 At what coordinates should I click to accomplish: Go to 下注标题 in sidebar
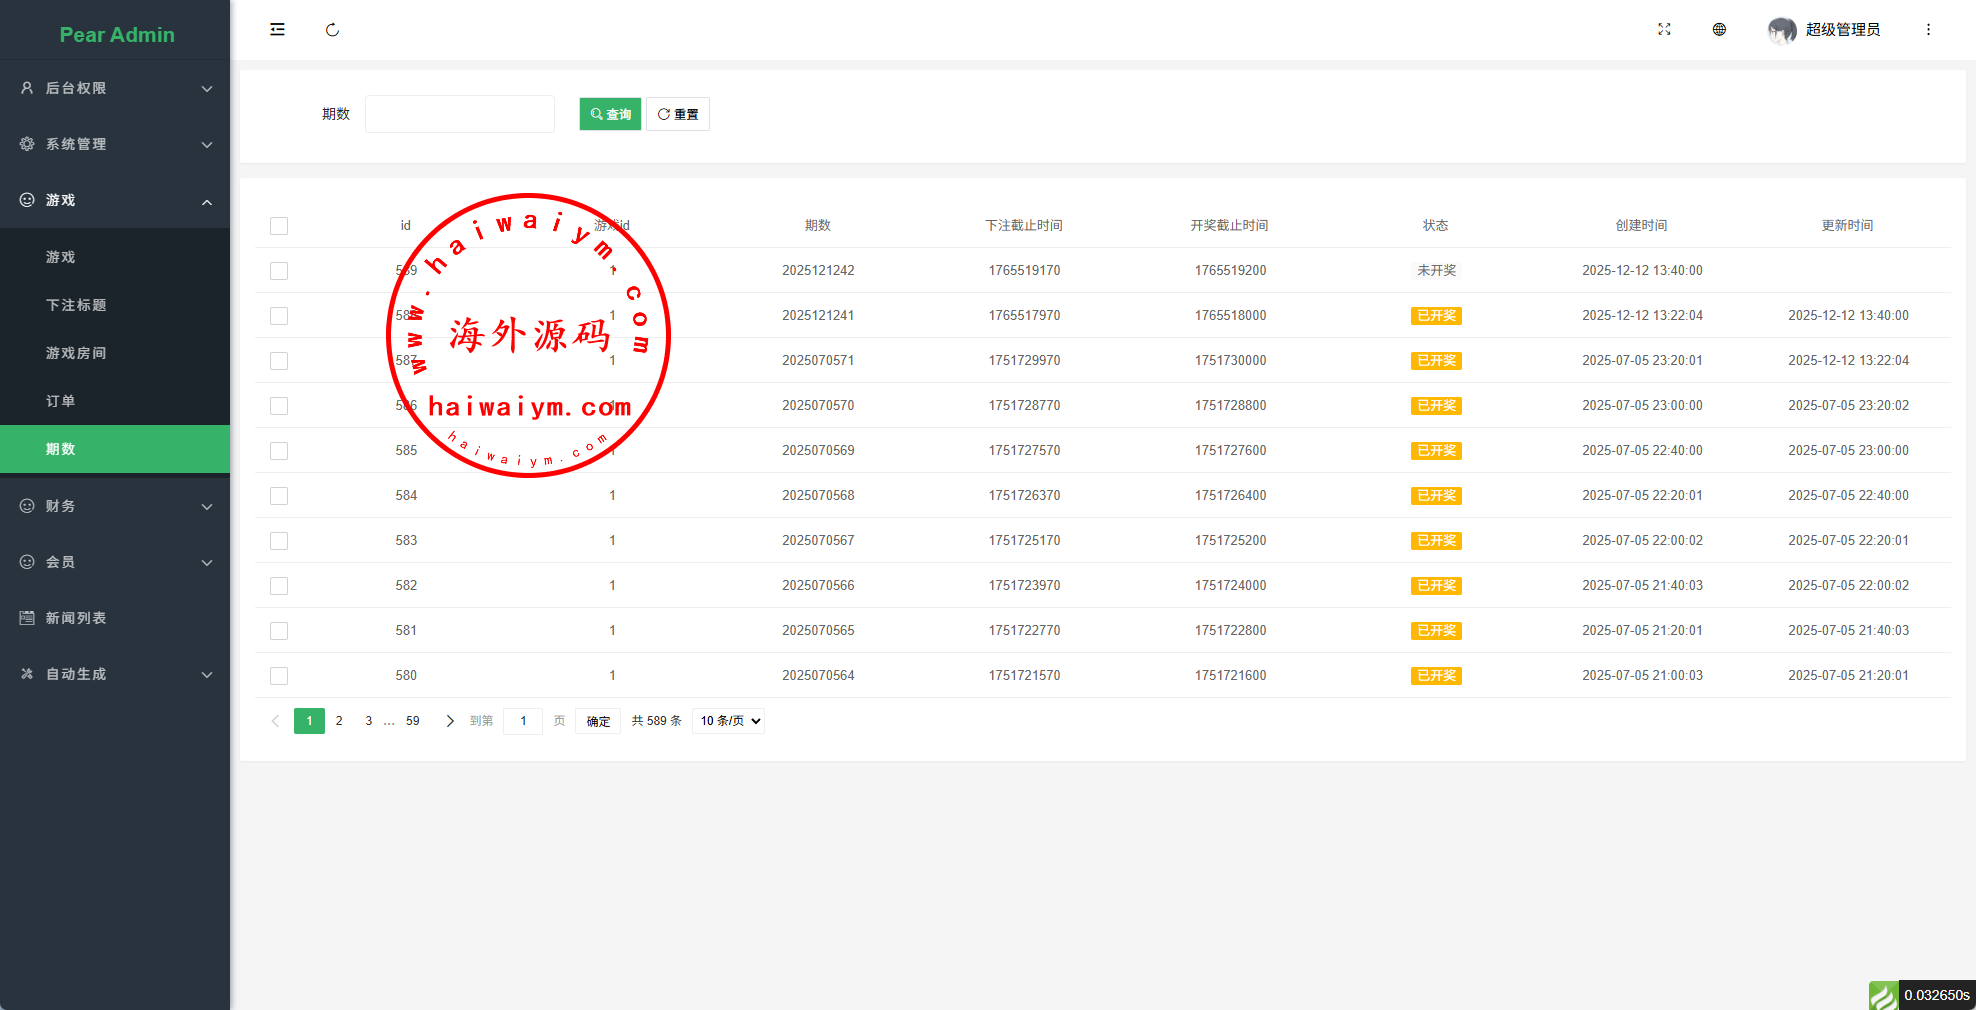(x=76, y=305)
